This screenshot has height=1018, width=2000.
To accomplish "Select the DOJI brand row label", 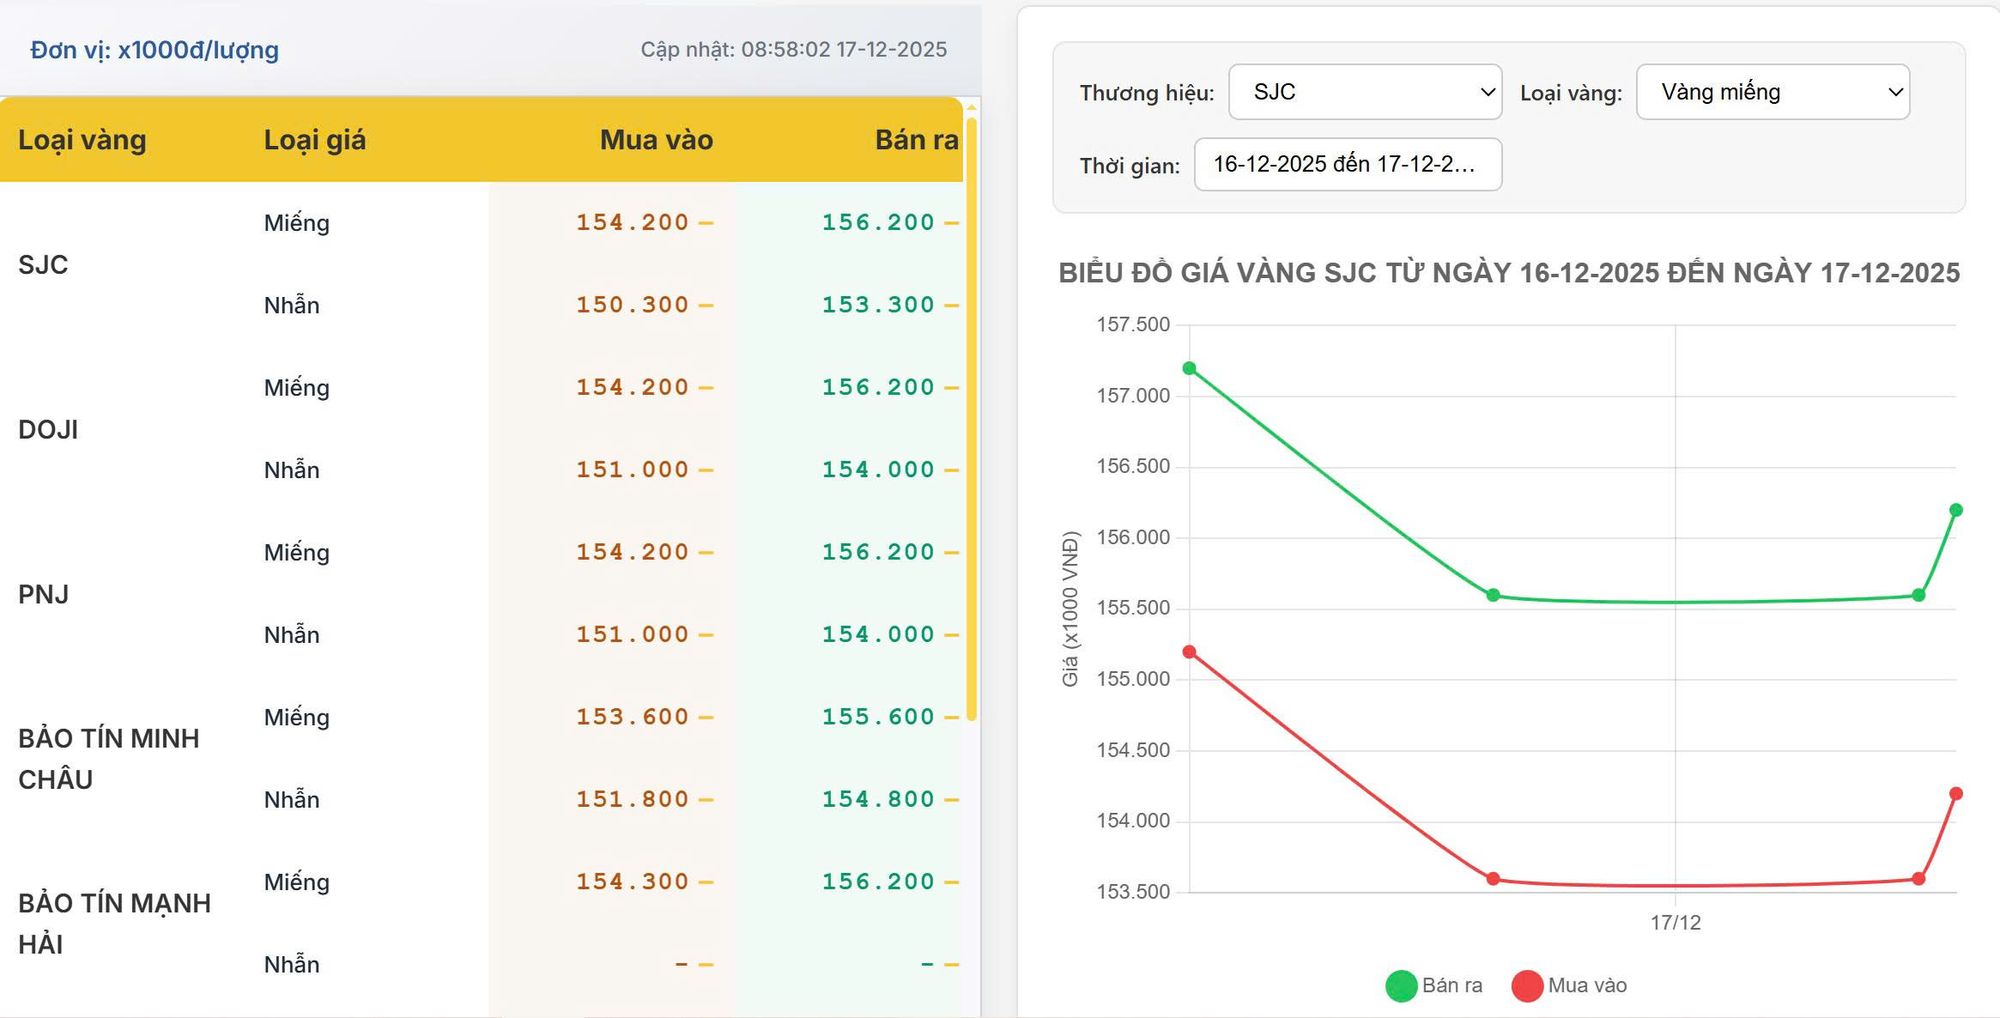I will (48, 430).
